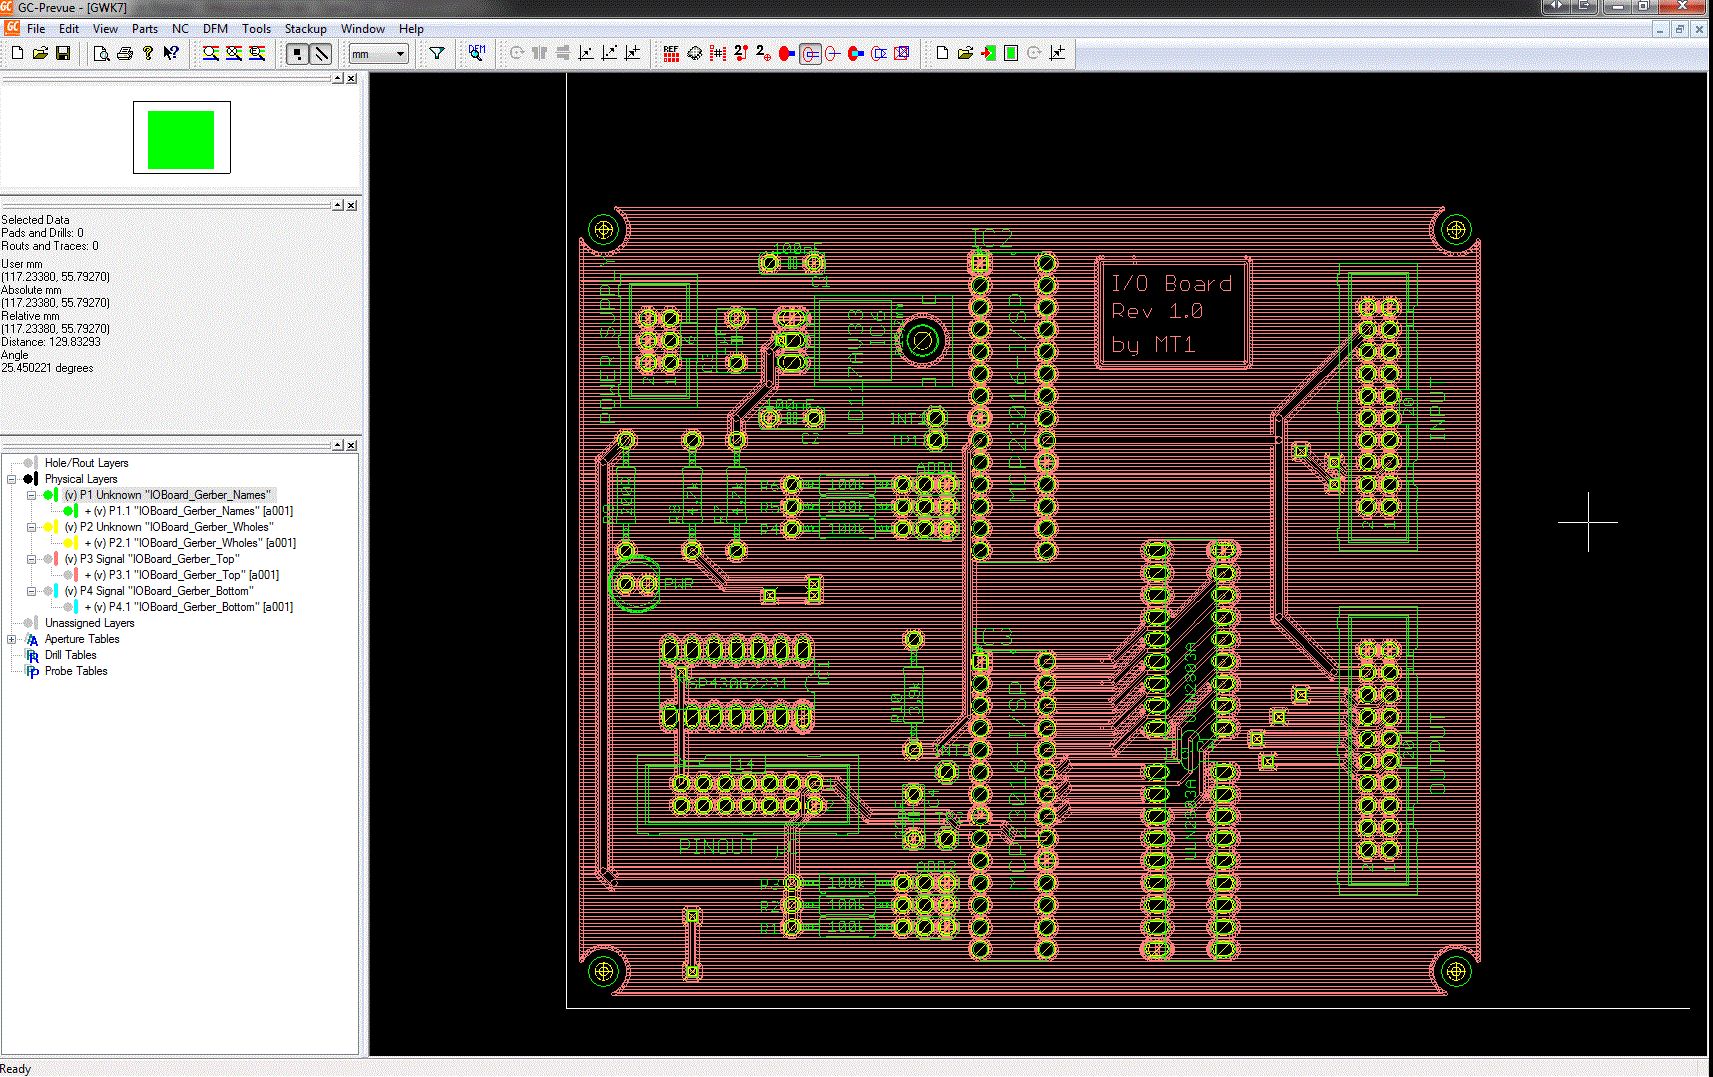Click the context help arrow icon
The height and width of the screenshot is (1077, 1713).
click(x=171, y=53)
